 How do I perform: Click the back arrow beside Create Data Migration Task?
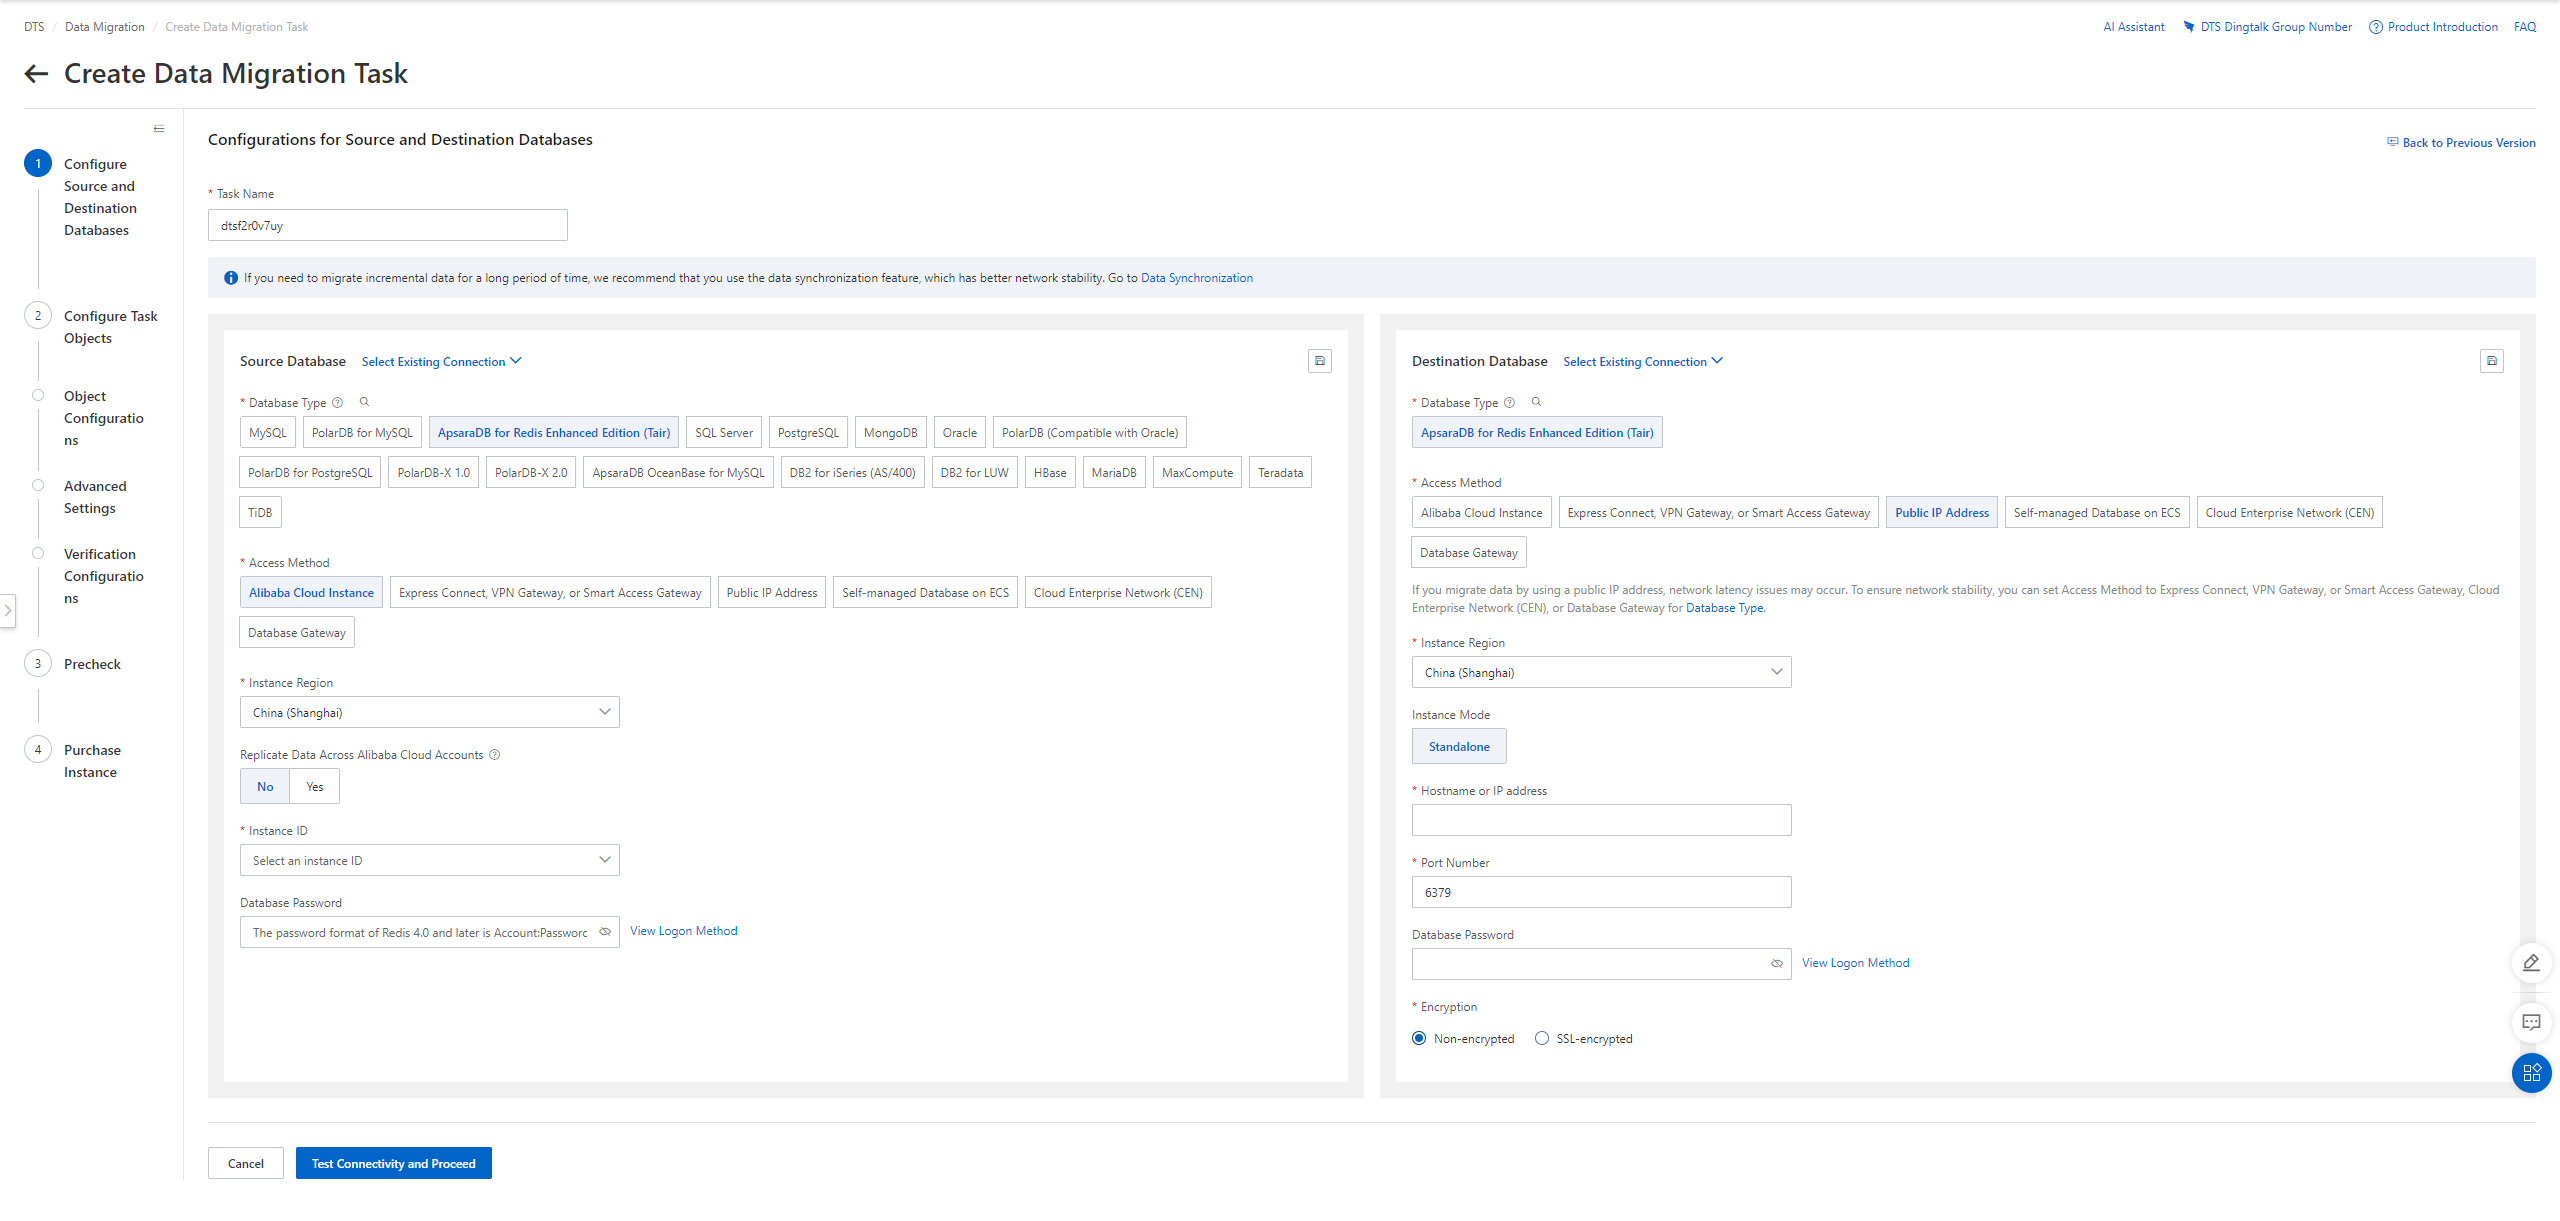[x=36, y=74]
